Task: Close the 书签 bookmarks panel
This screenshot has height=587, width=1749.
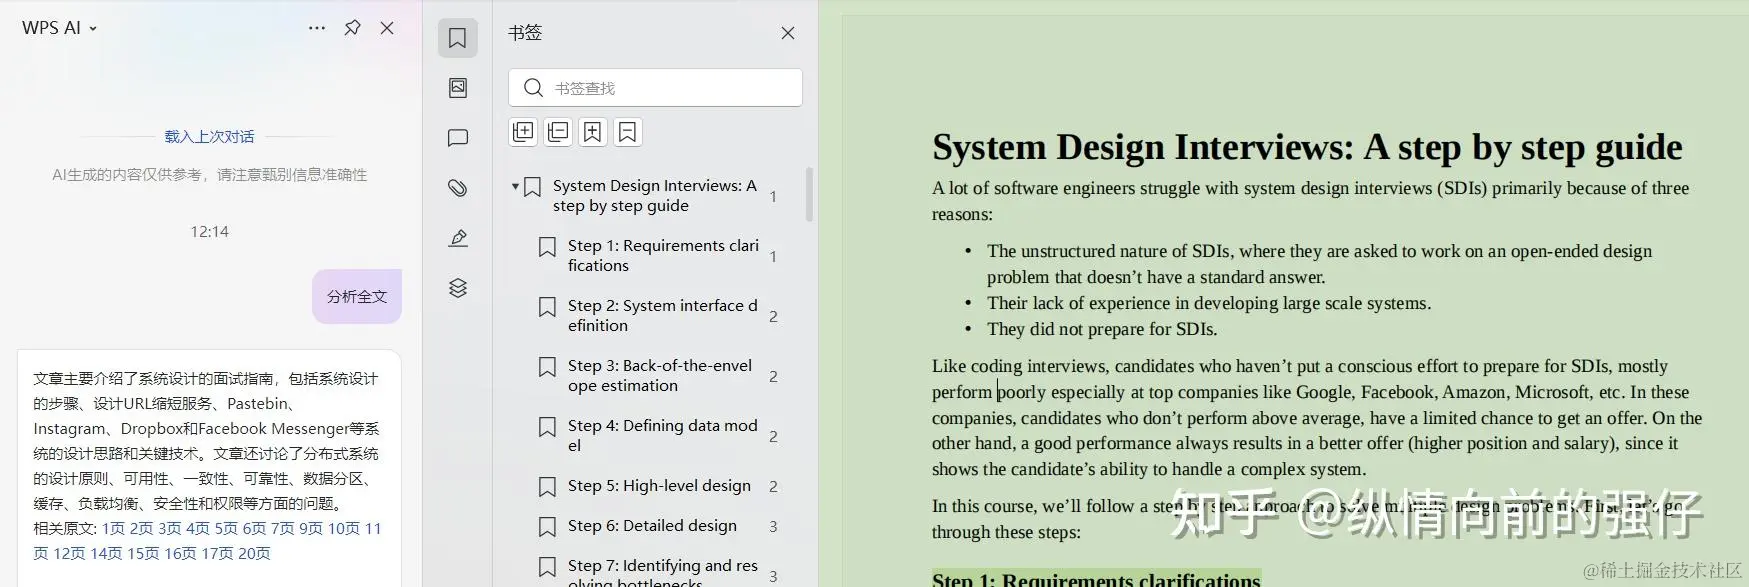Action: (x=788, y=33)
